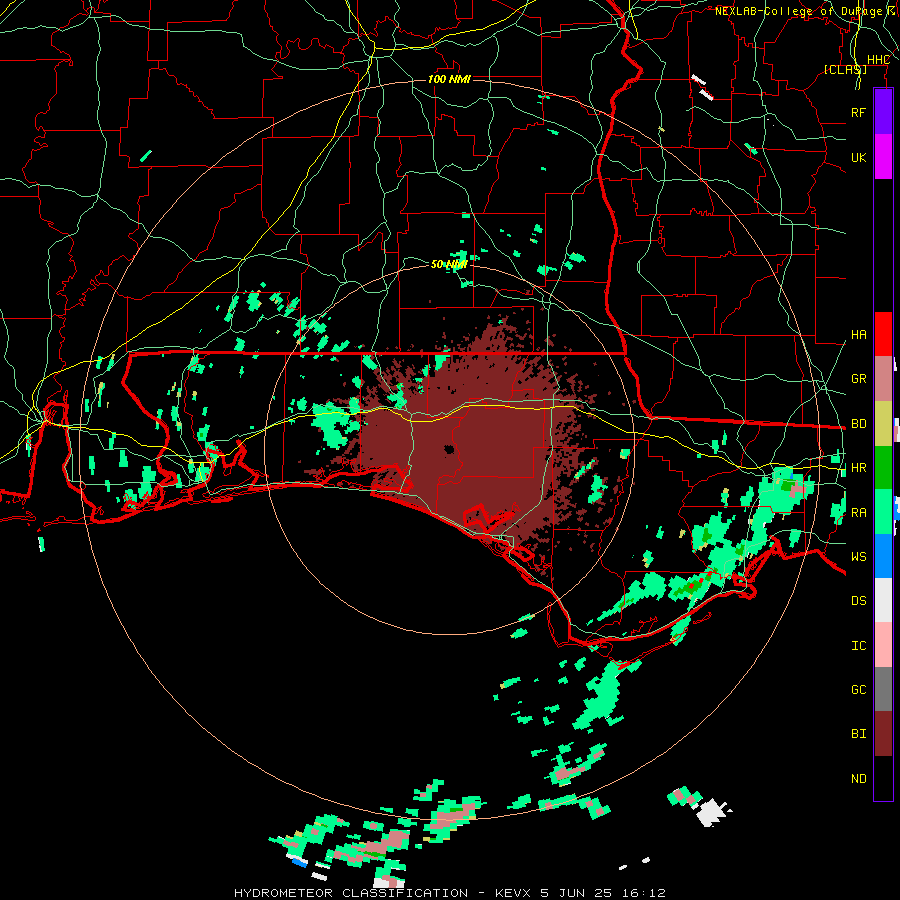Click the GC legend label

coord(859,690)
